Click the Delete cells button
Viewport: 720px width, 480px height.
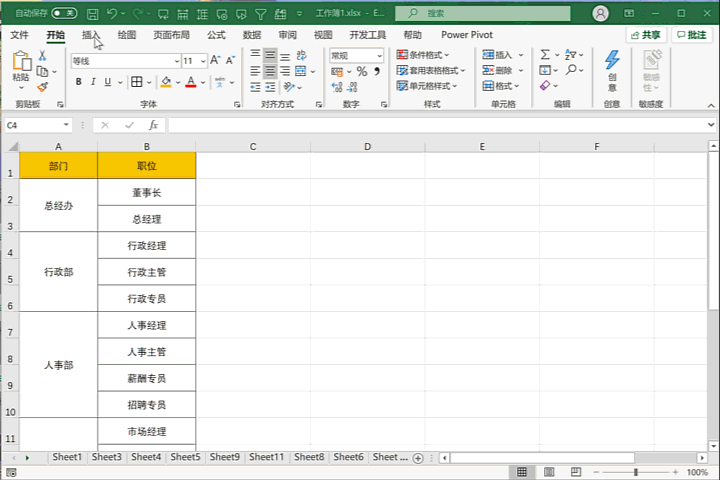point(503,70)
